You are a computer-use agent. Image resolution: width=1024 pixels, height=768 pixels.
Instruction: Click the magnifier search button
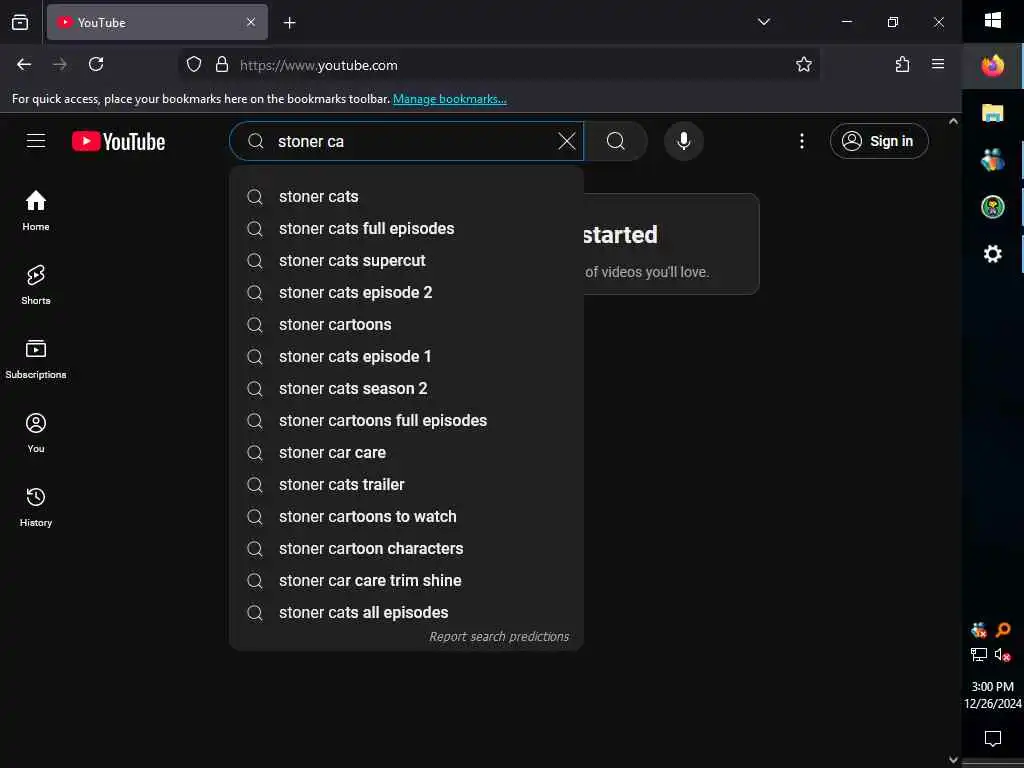[x=616, y=141]
